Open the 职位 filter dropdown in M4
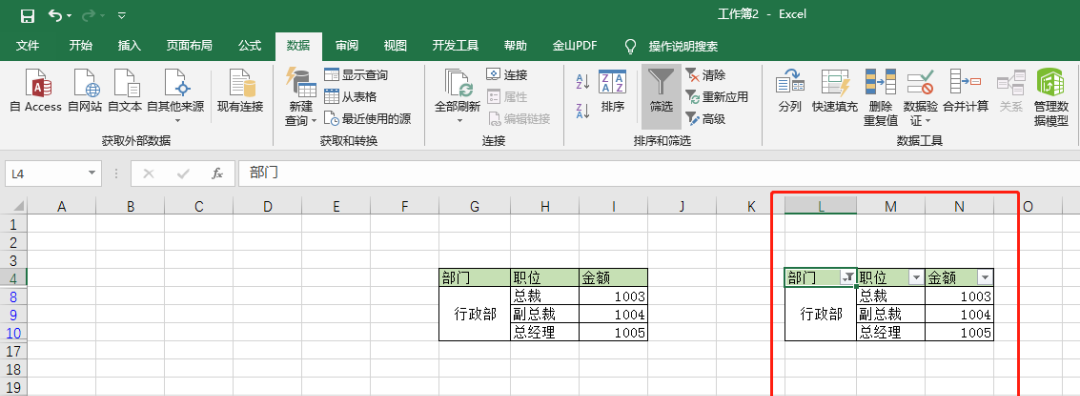The width and height of the screenshot is (1080, 396). pyautogui.click(x=915, y=277)
